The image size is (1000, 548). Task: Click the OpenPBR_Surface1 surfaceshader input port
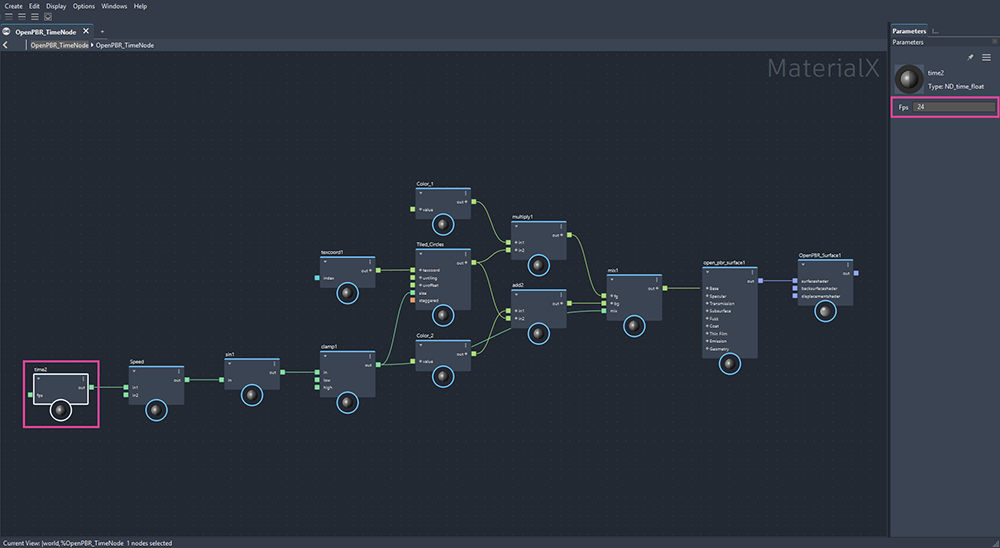pyautogui.click(x=795, y=281)
